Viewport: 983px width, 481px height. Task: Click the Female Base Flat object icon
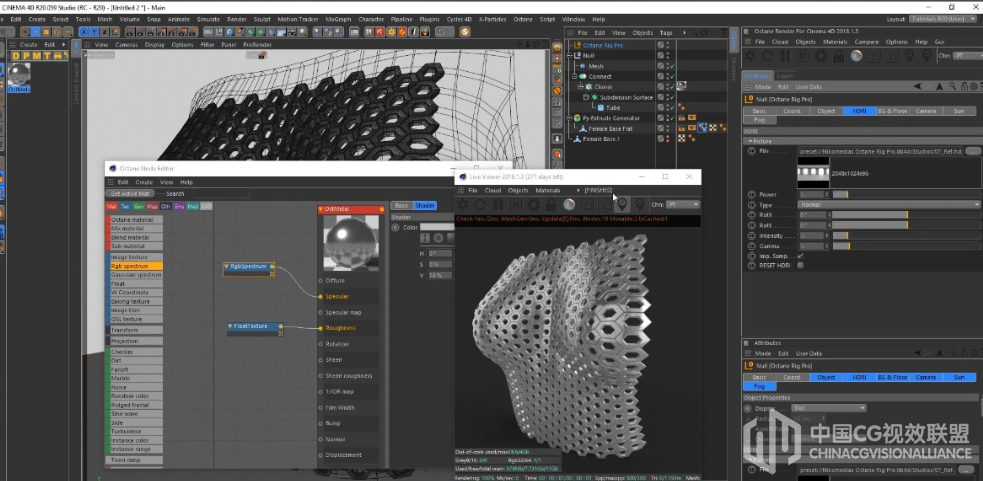point(583,129)
